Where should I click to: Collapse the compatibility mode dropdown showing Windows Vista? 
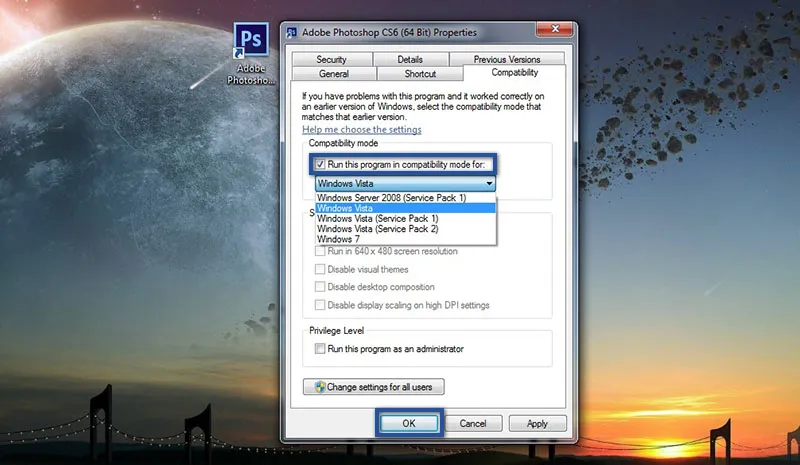tap(489, 185)
